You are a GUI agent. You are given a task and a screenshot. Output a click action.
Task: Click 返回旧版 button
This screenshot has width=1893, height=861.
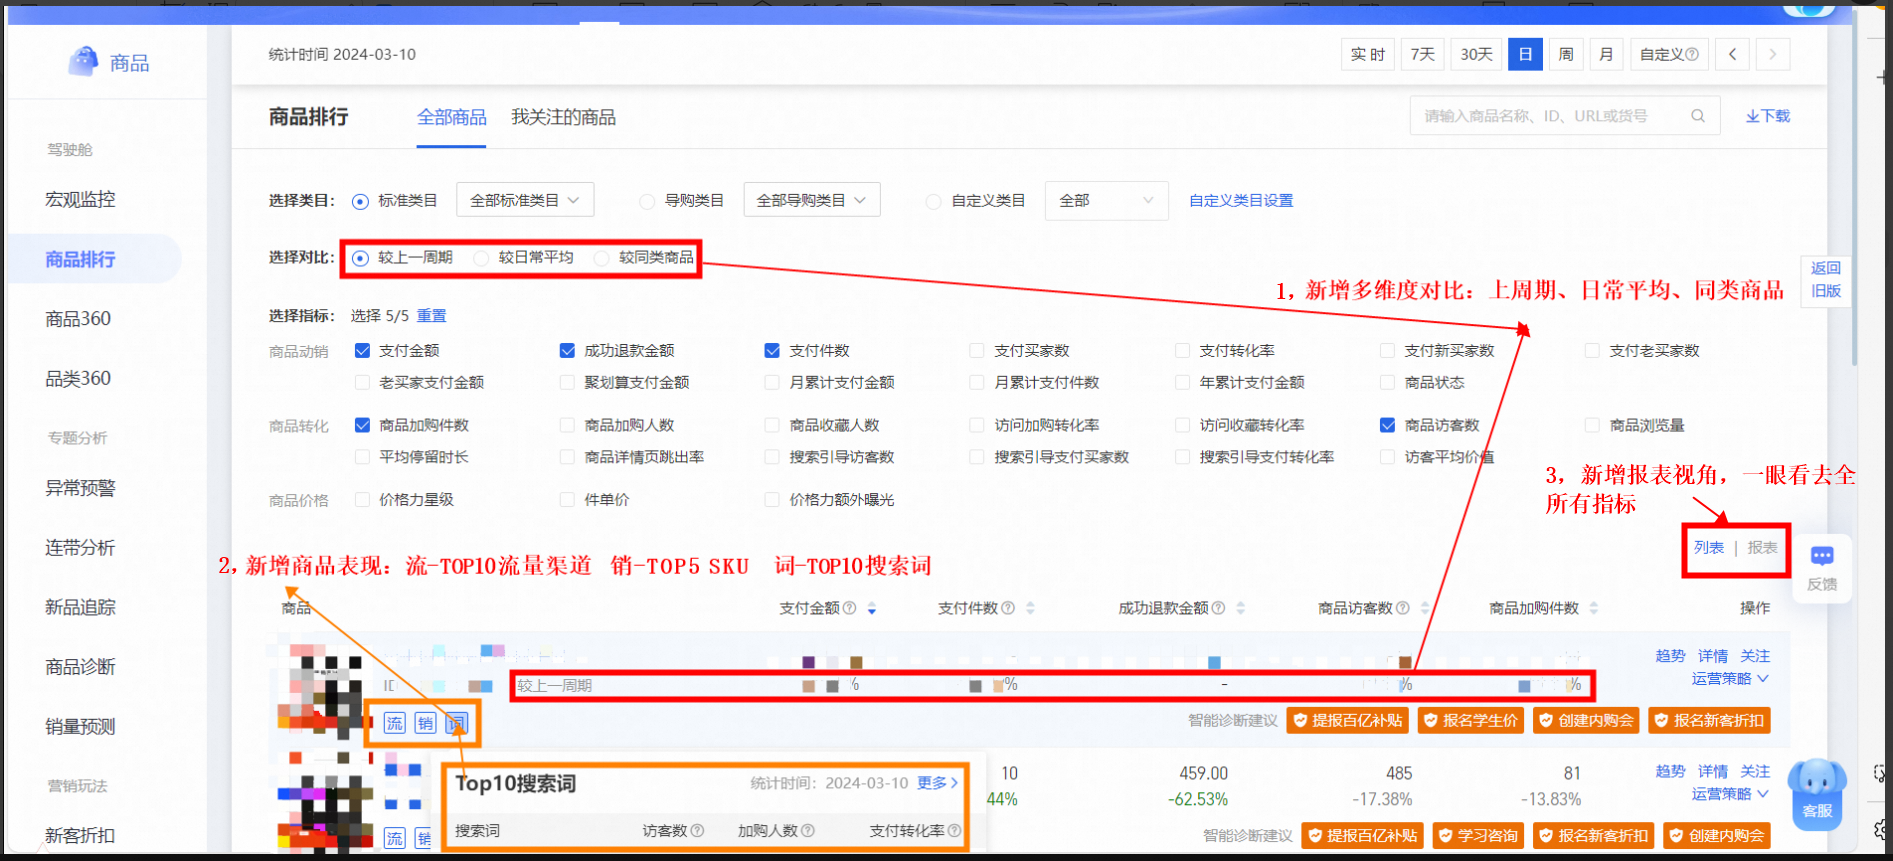1825,280
